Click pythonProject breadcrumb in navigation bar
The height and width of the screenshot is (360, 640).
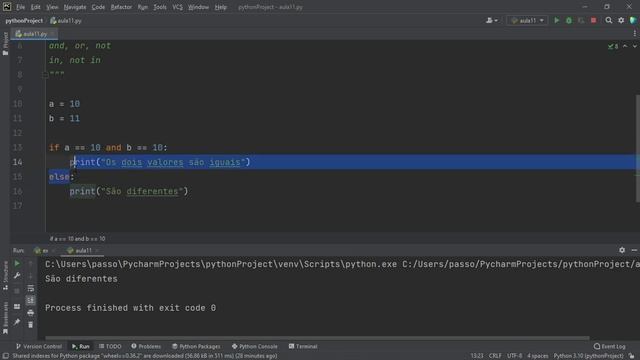click(x=24, y=20)
